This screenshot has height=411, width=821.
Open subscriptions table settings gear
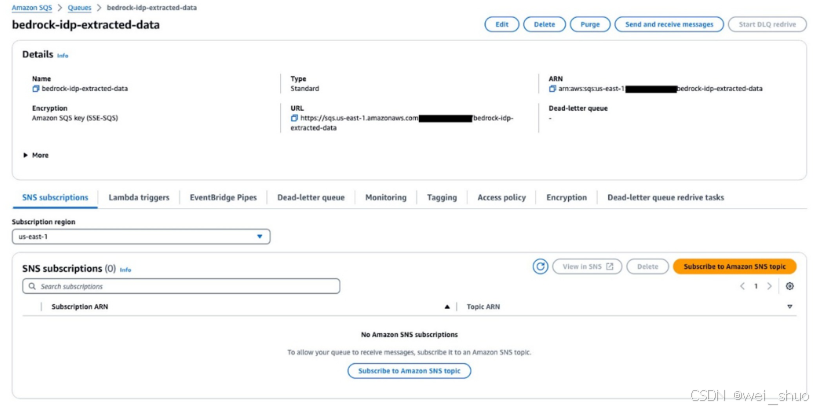[x=790, y=286]
